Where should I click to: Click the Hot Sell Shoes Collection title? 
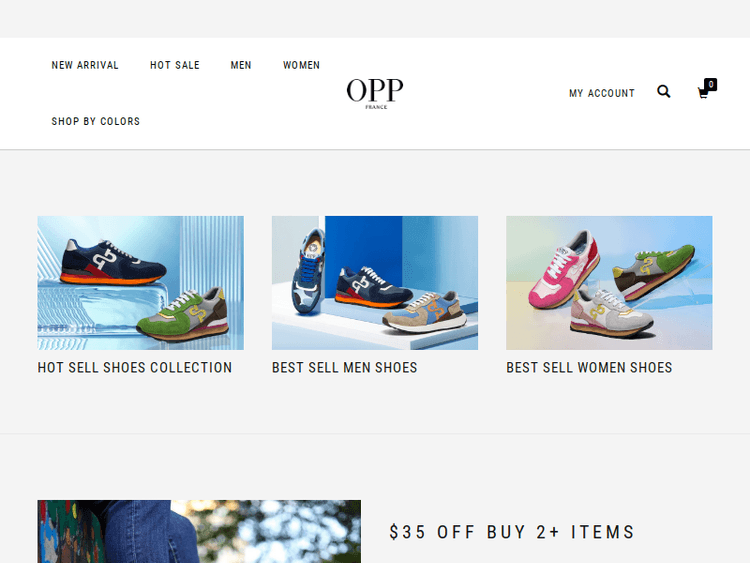pyautogui.click(x=135, y=367)
